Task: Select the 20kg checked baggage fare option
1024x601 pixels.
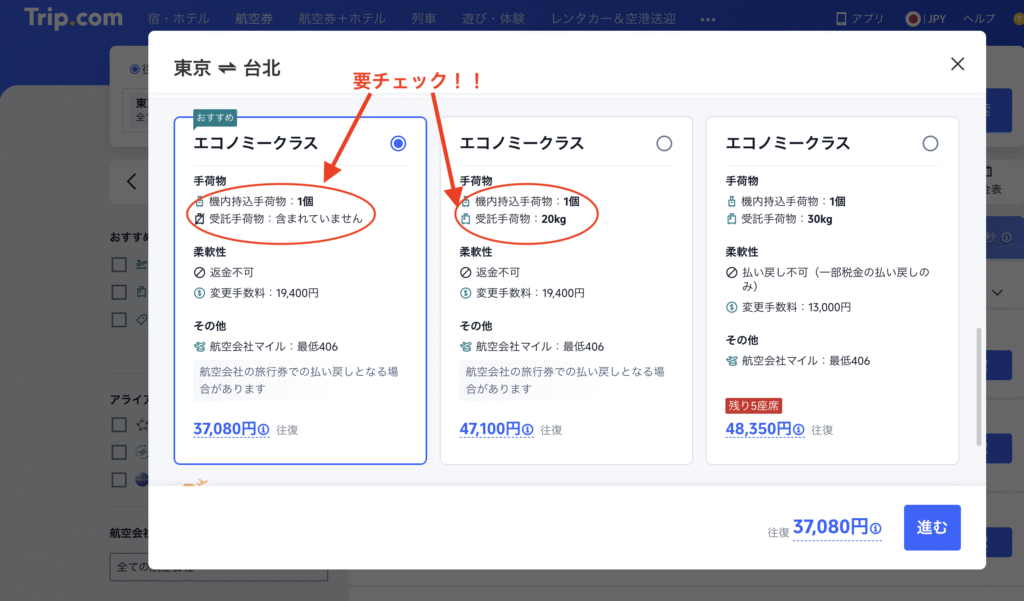Action: point(664,144)
